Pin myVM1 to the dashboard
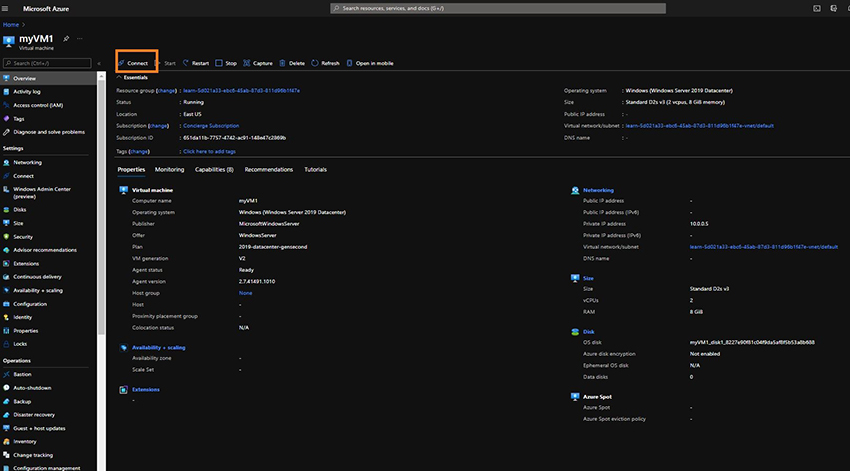This screenshot has height=471, width=850. coord(66,37)
